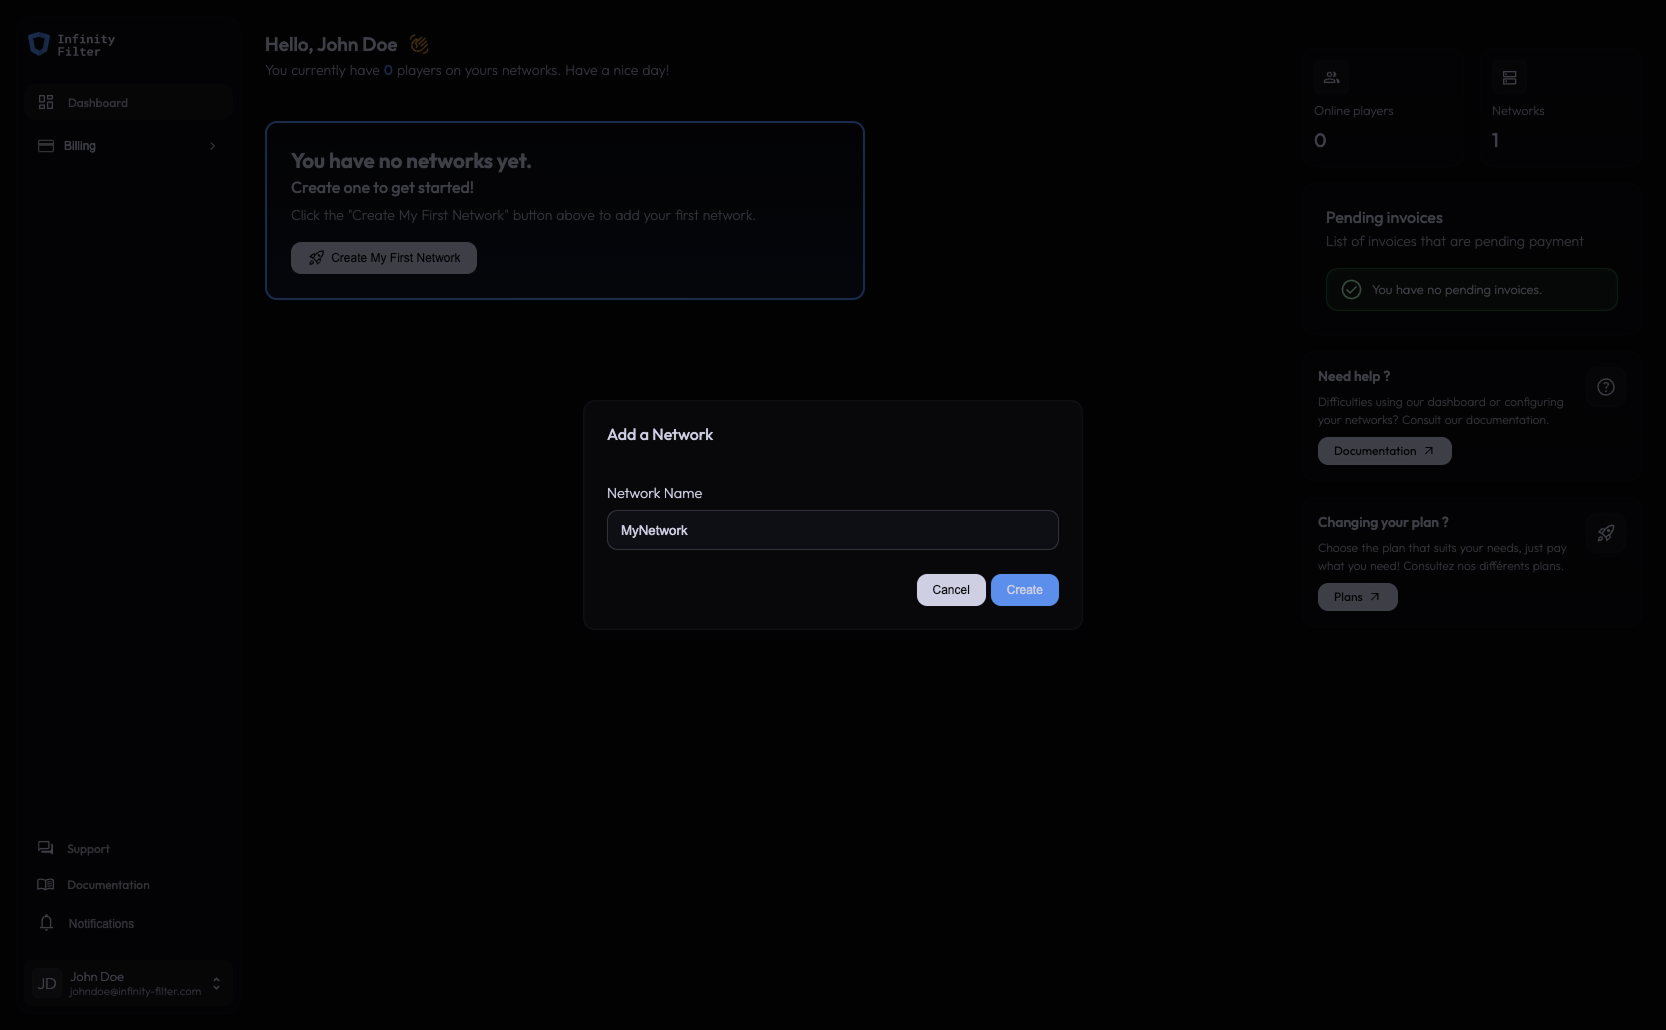1666x1030 pixels.
Task: Click the 'Pending invoices' heading
Action: click(x=1384, y=218)
